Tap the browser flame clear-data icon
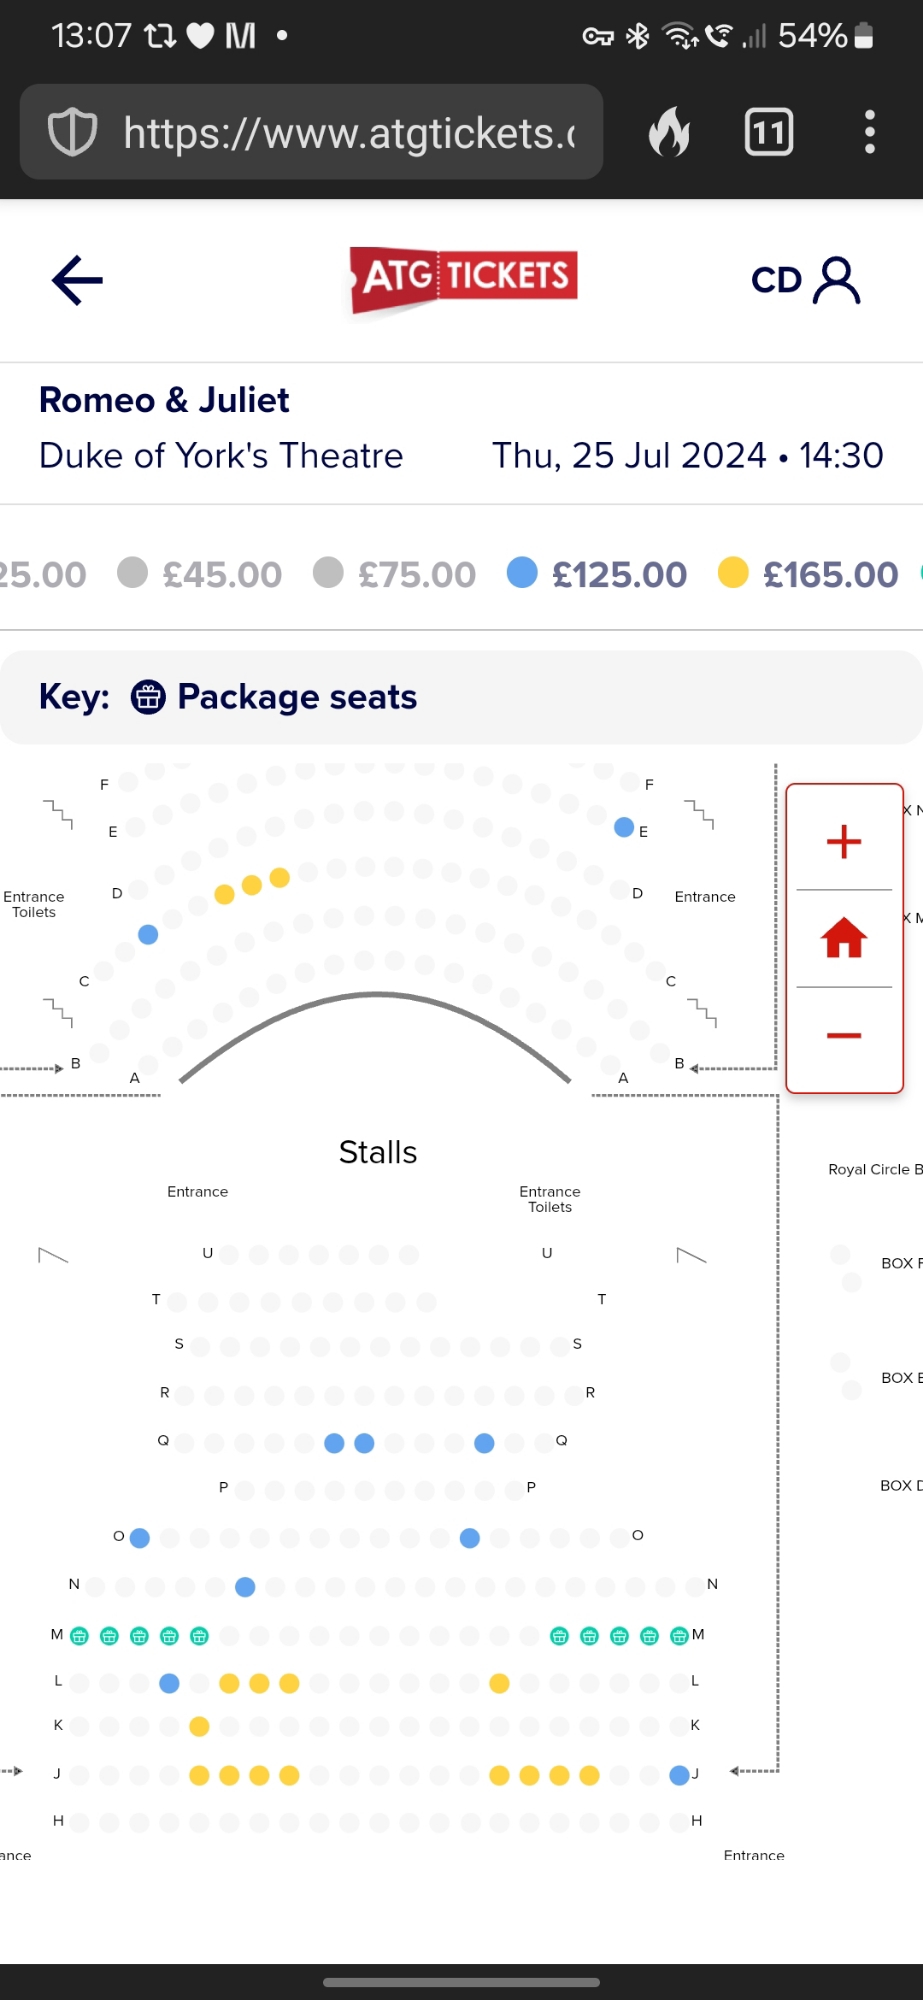Screen dimensions: 923x2000 pos(670,132)
